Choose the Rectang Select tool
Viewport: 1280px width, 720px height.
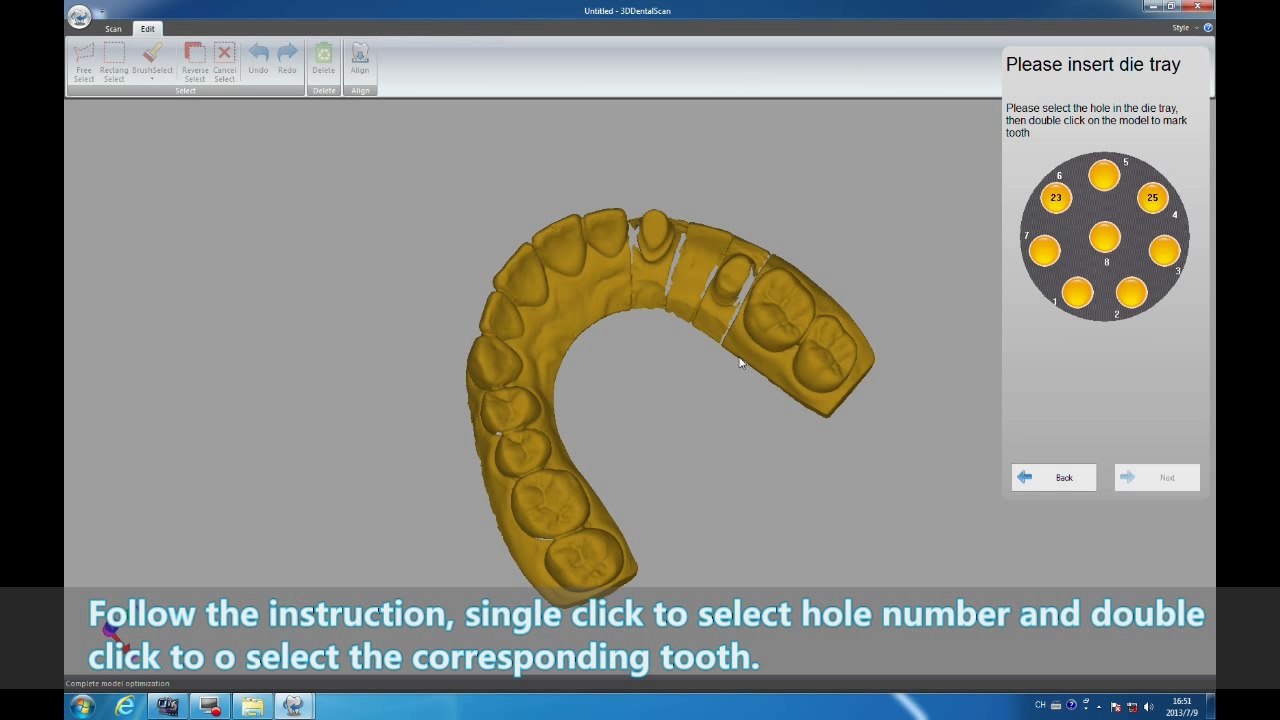coord(114,62)
